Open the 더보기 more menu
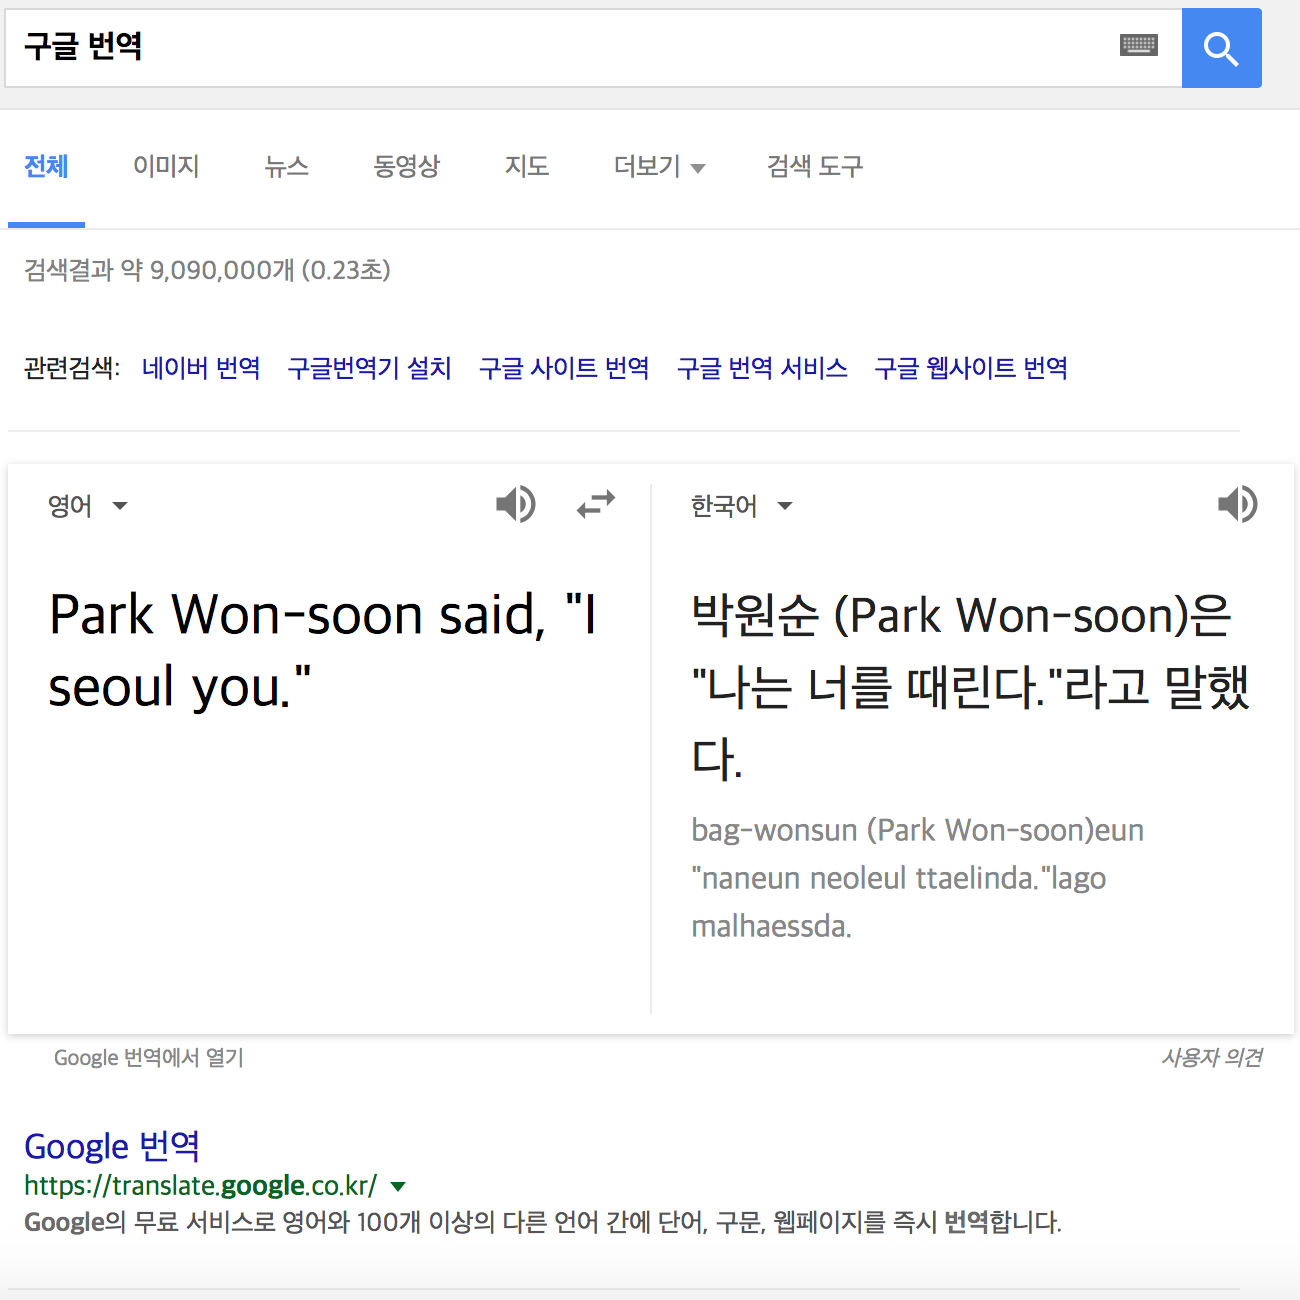Image resolution: width=1300 pixels, height=1300 pixels. point(659,167)
